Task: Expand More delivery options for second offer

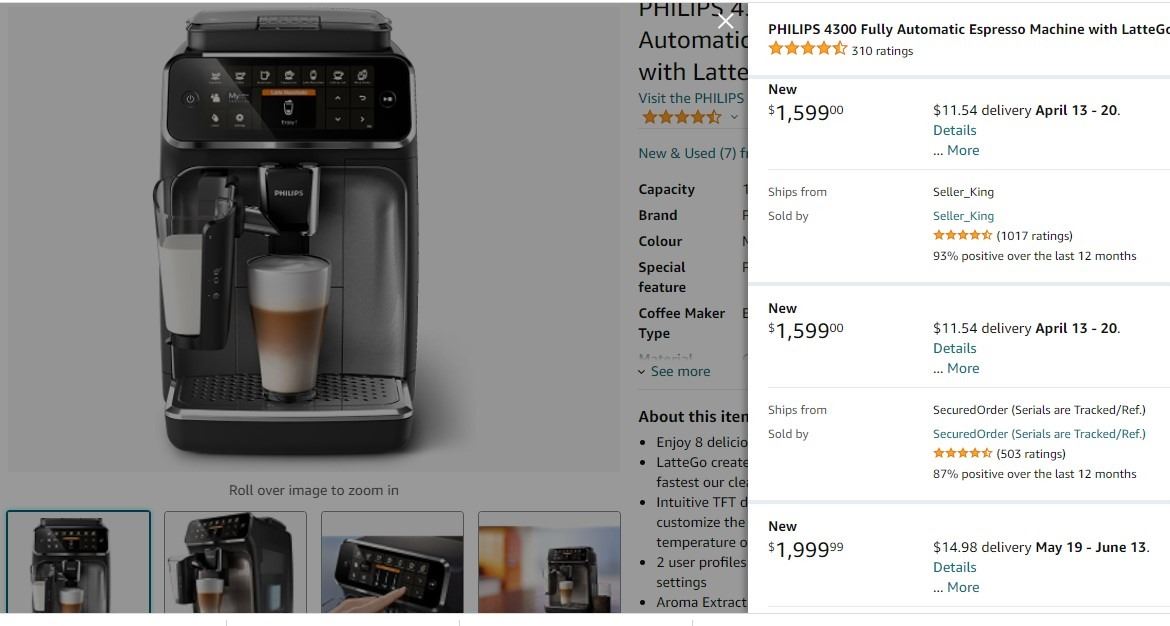Action: click(x=956, y=368)
